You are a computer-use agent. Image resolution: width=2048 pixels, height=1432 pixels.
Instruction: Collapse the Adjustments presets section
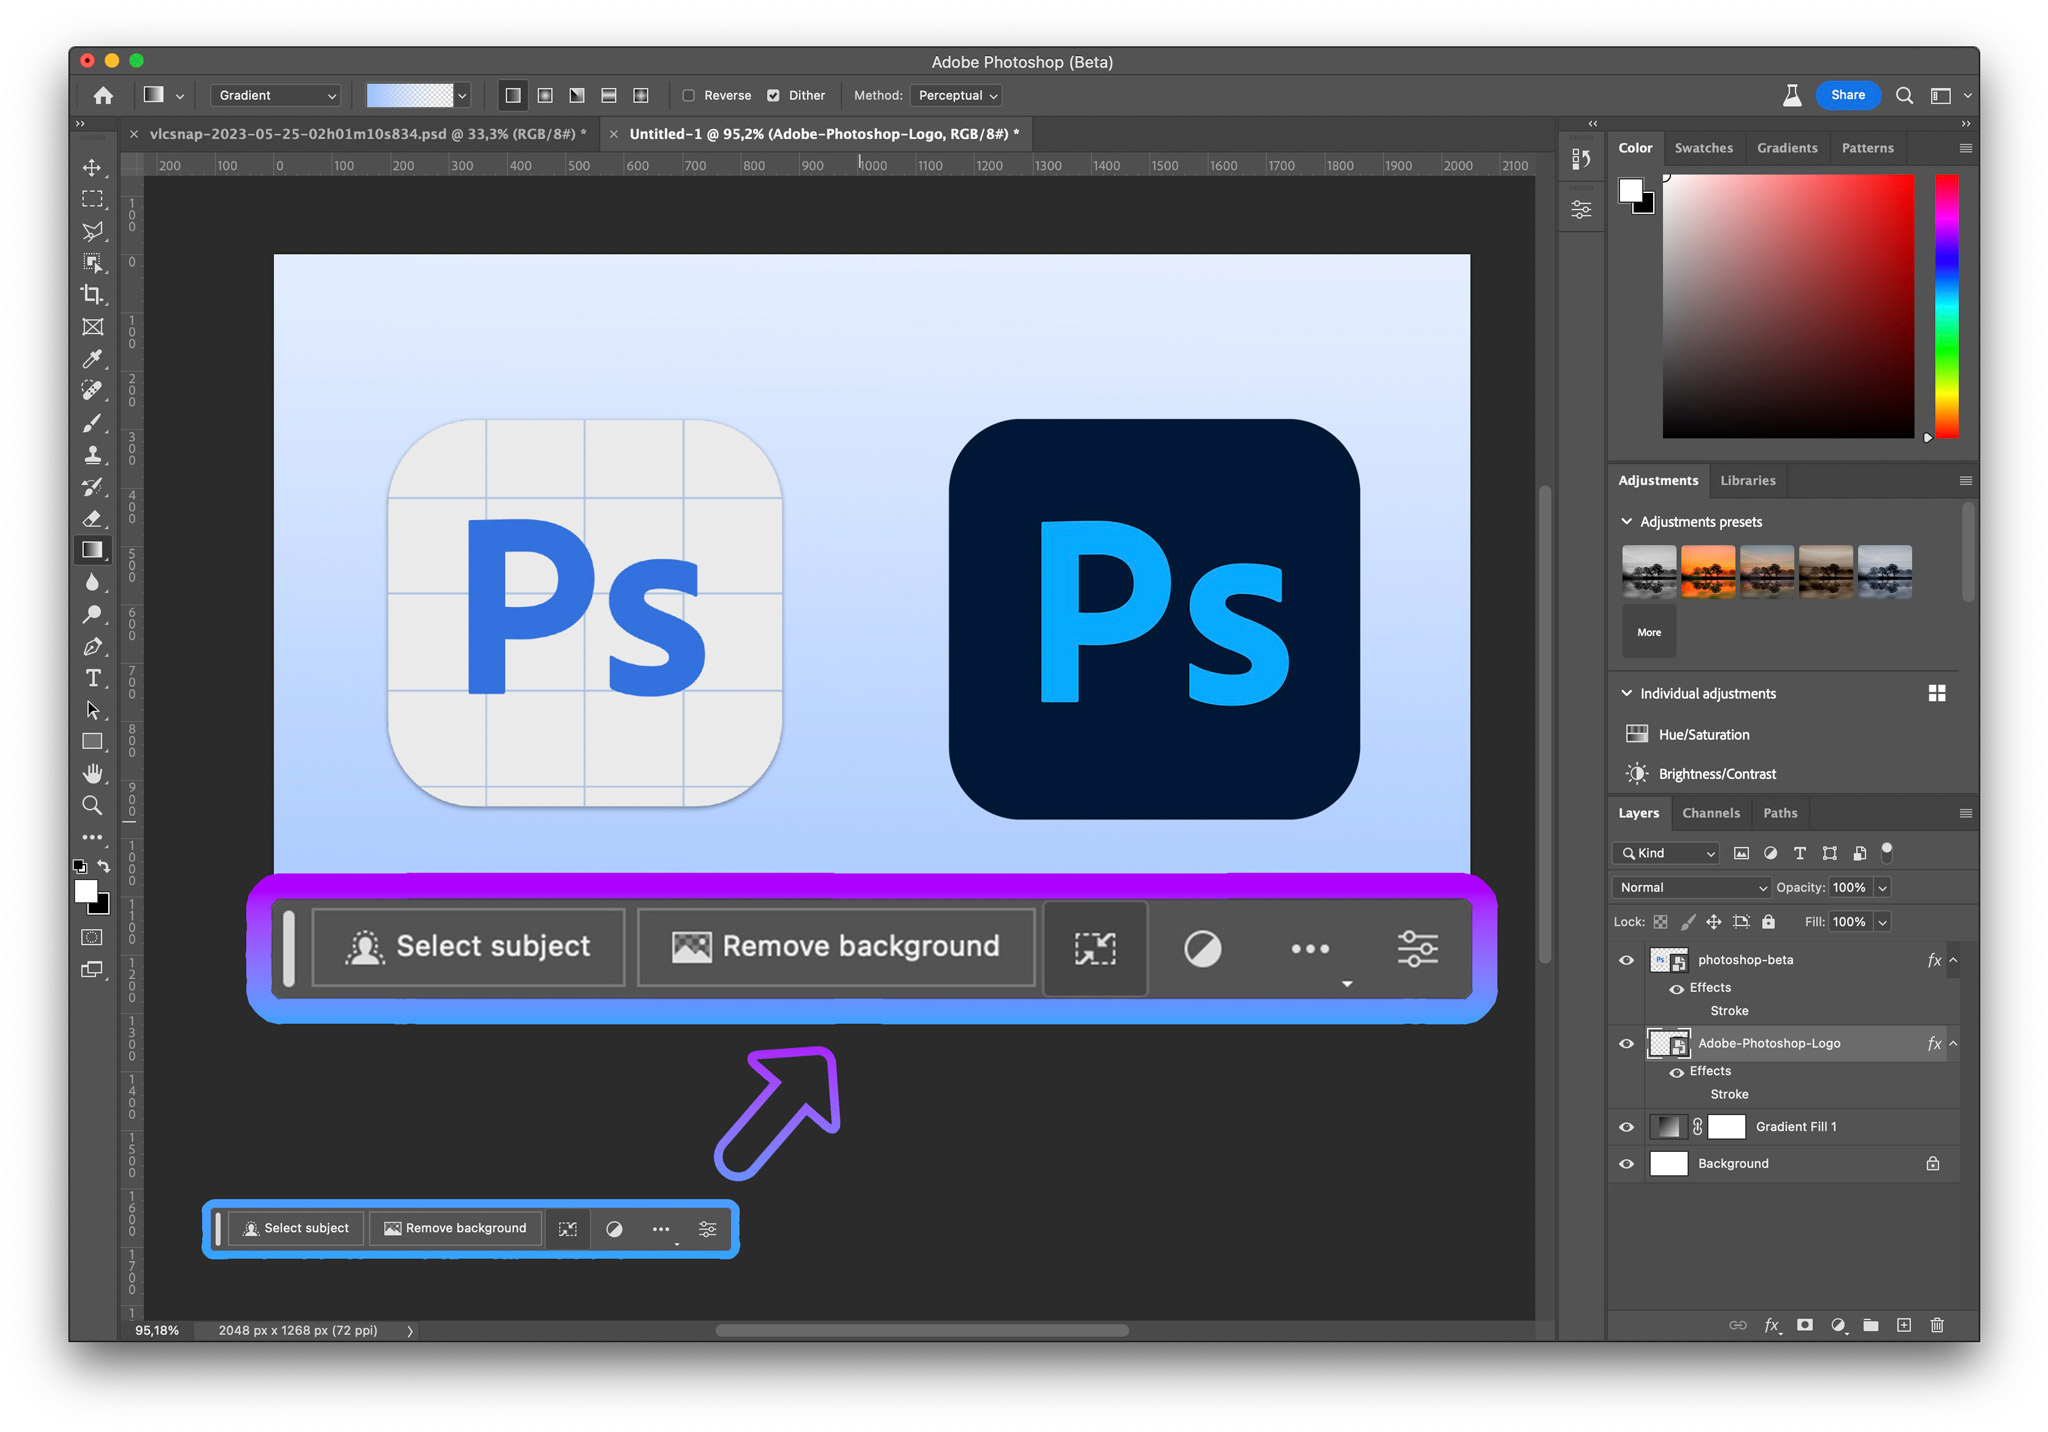1627,522
